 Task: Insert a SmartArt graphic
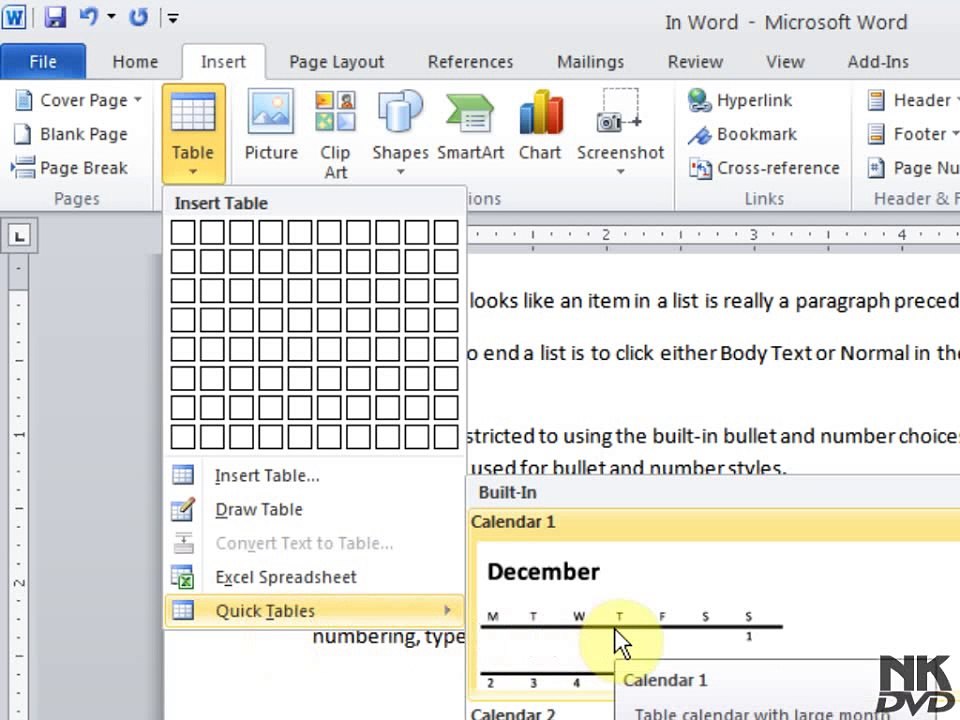point(470,126)
